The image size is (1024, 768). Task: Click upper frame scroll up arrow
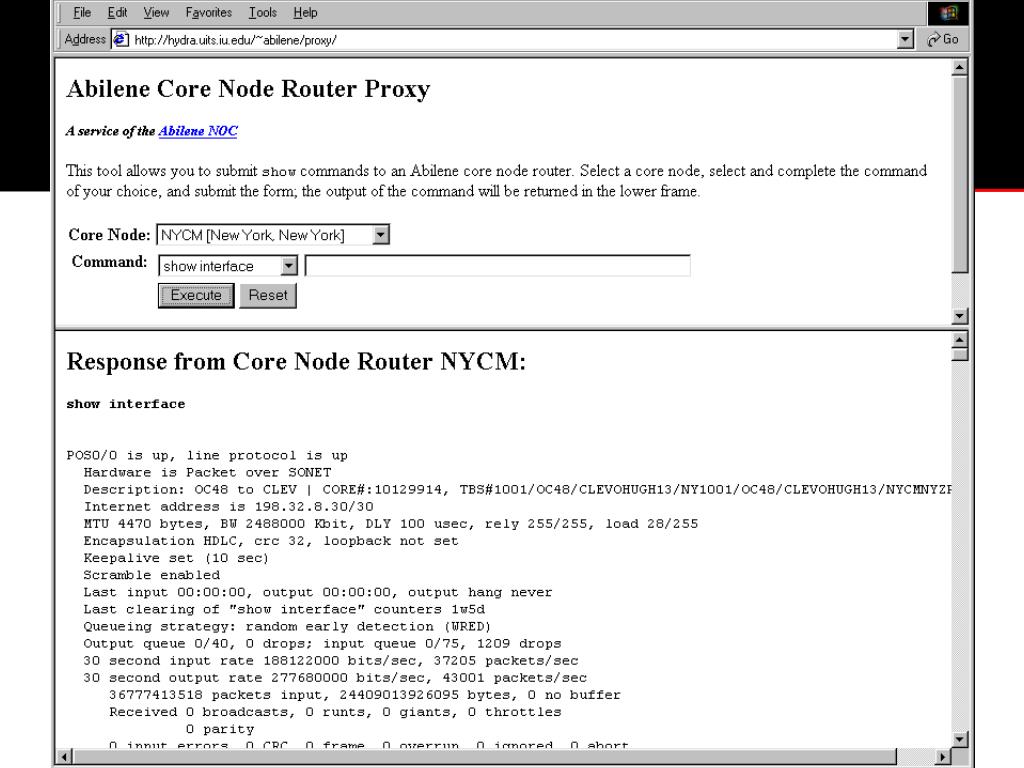(959, 67)
